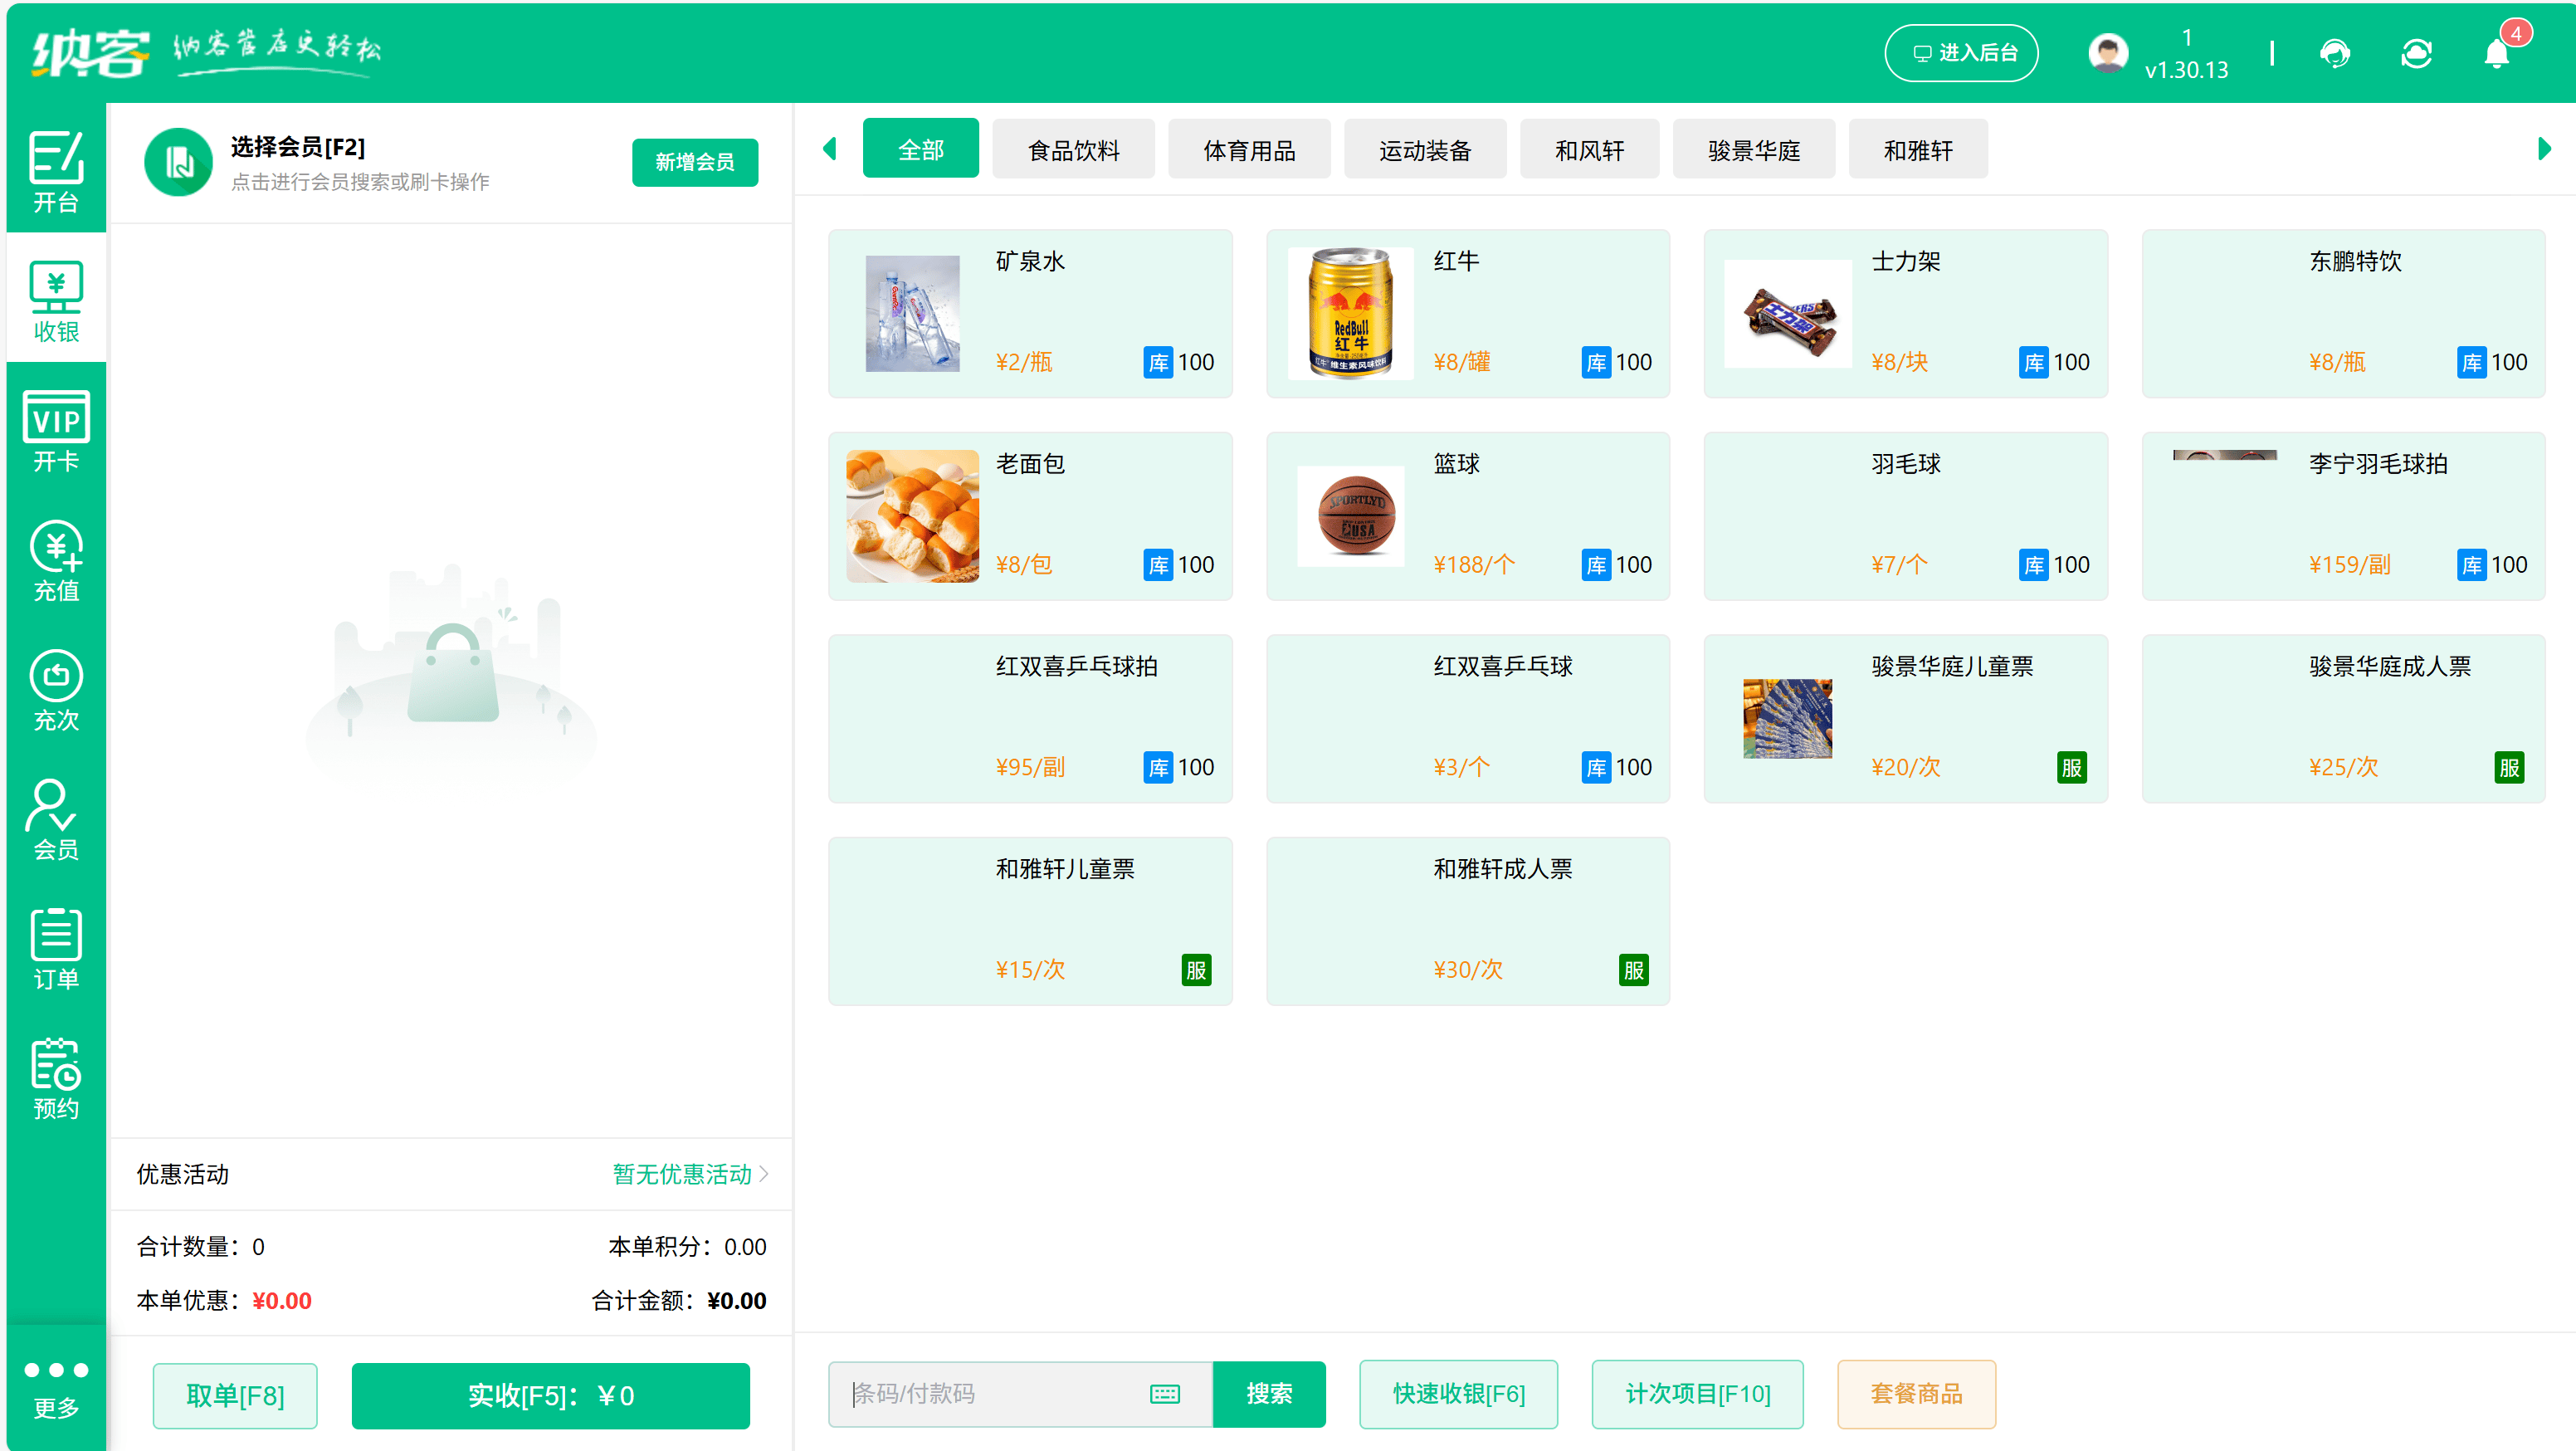Switch to the 和雅轩 category tab

pos(1917,148)
